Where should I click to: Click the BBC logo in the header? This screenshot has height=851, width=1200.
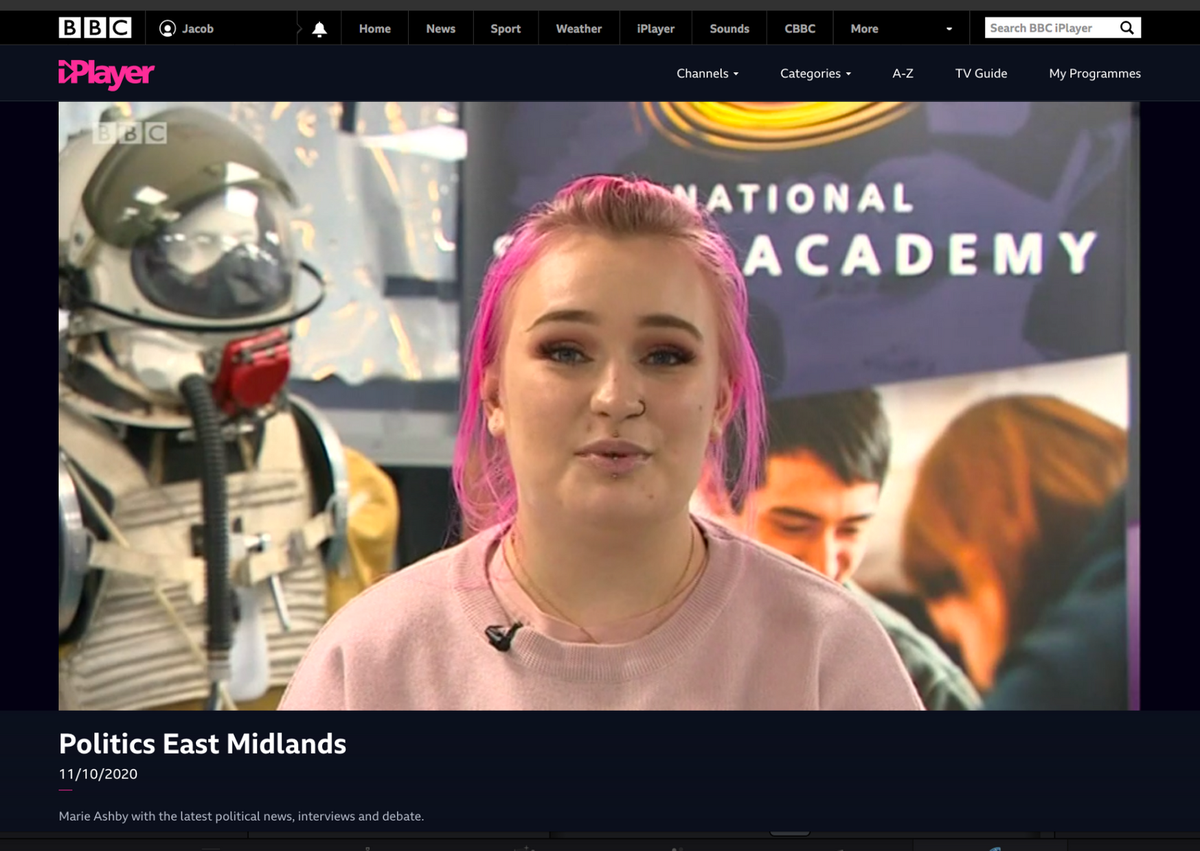click(x=95, y=28)
